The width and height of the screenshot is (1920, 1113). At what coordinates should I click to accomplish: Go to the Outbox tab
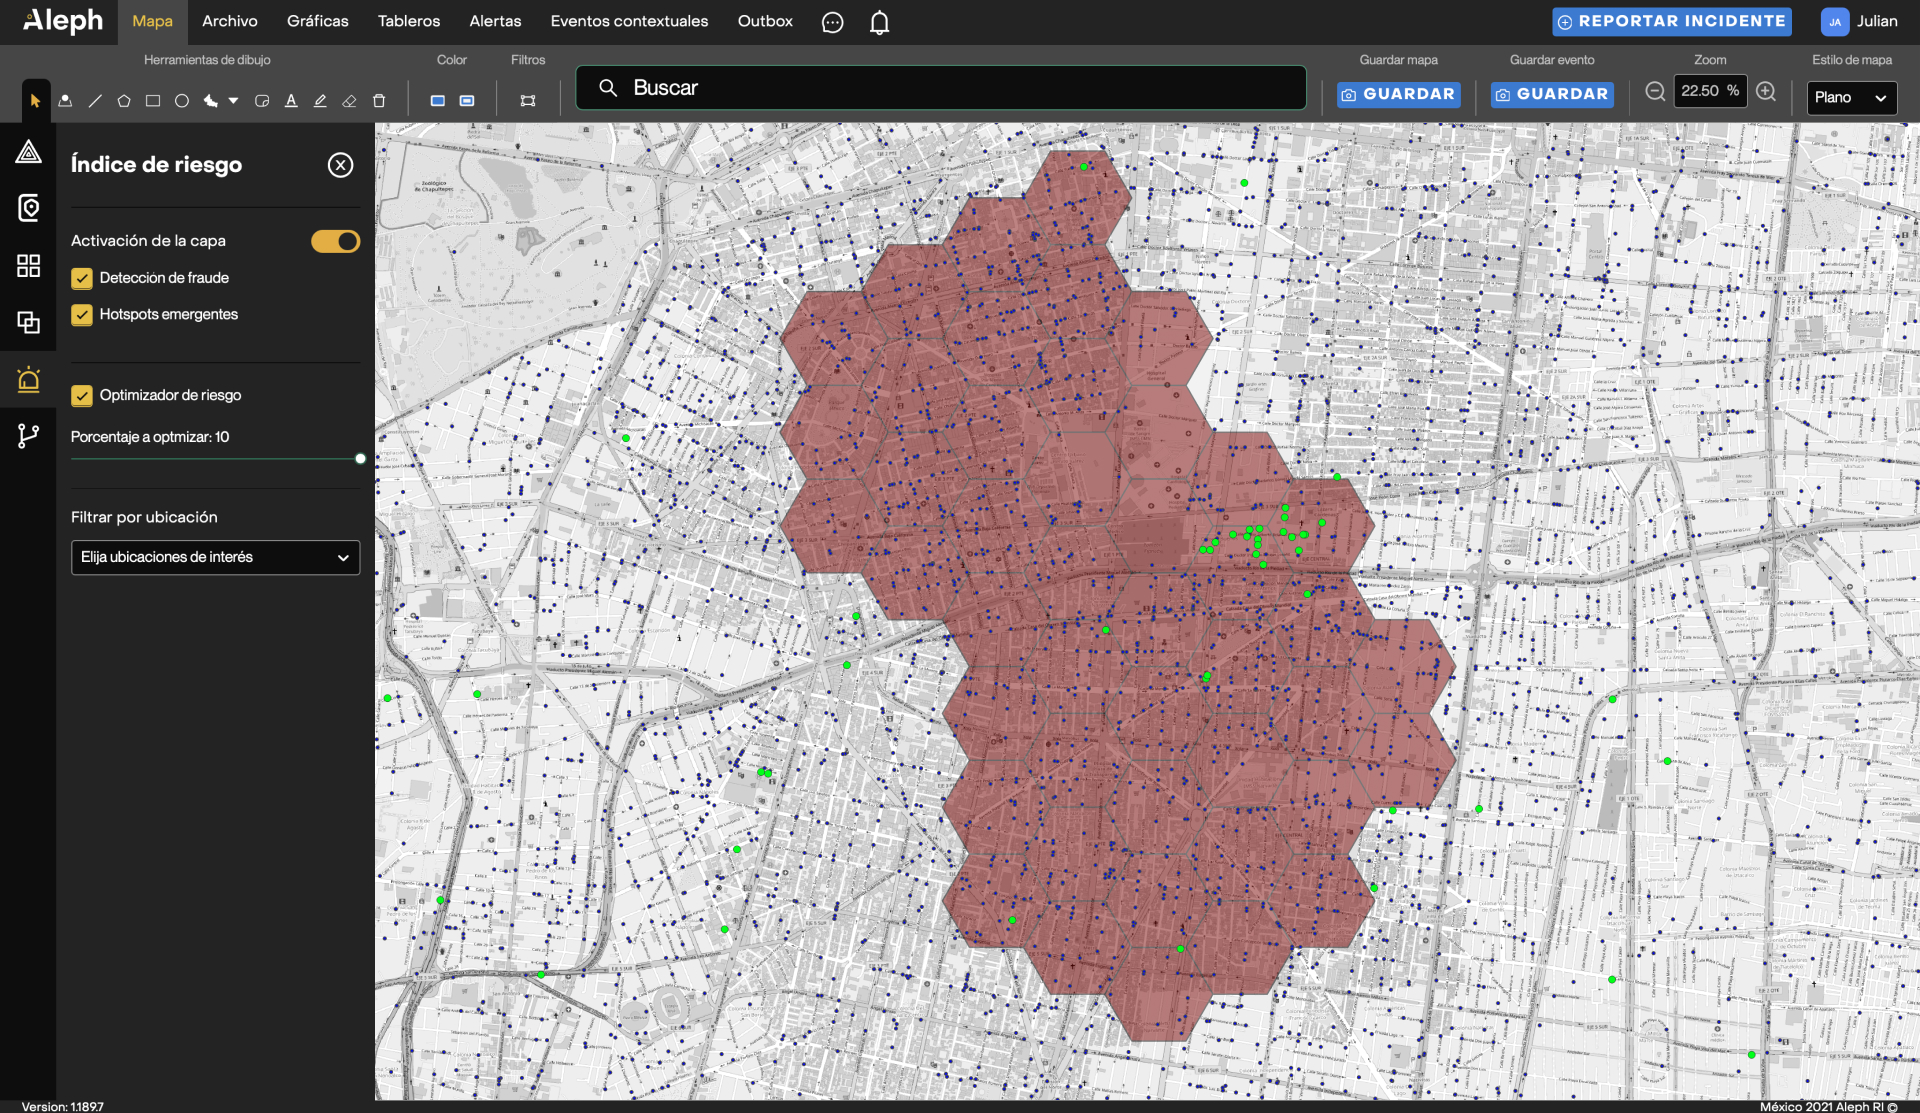[765, 21]
